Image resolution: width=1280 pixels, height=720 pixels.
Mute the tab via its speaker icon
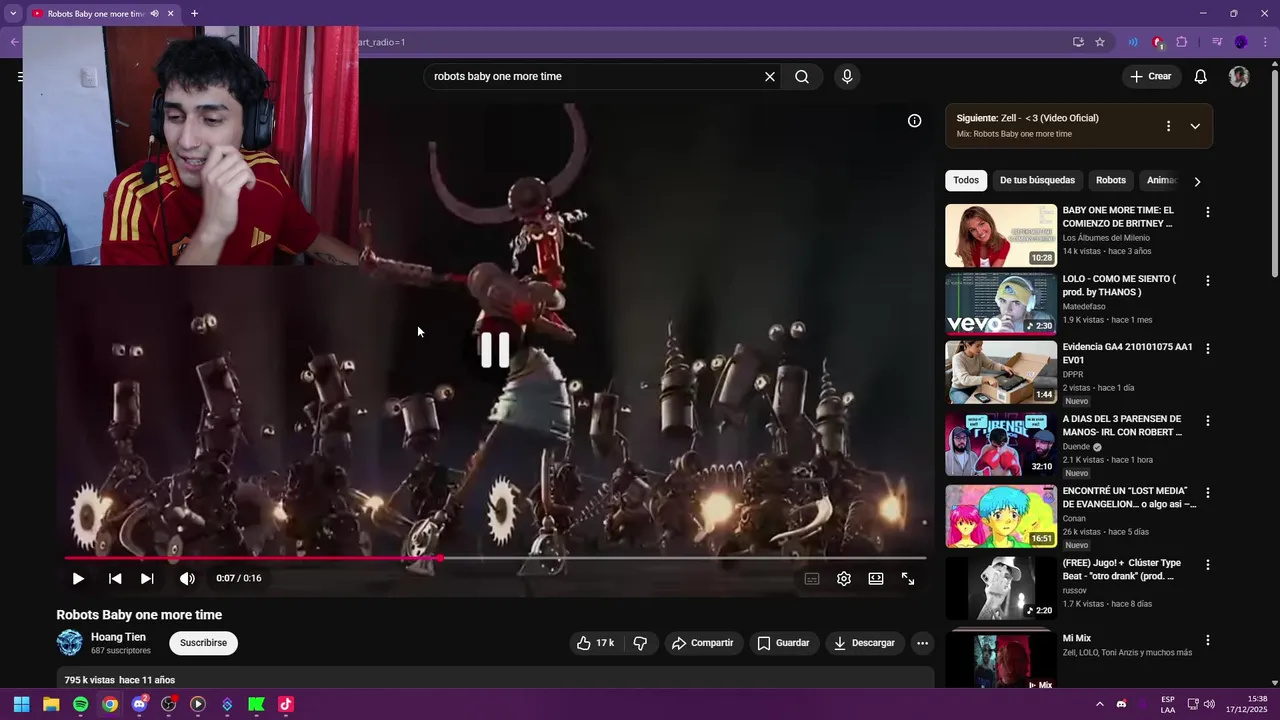154,13
